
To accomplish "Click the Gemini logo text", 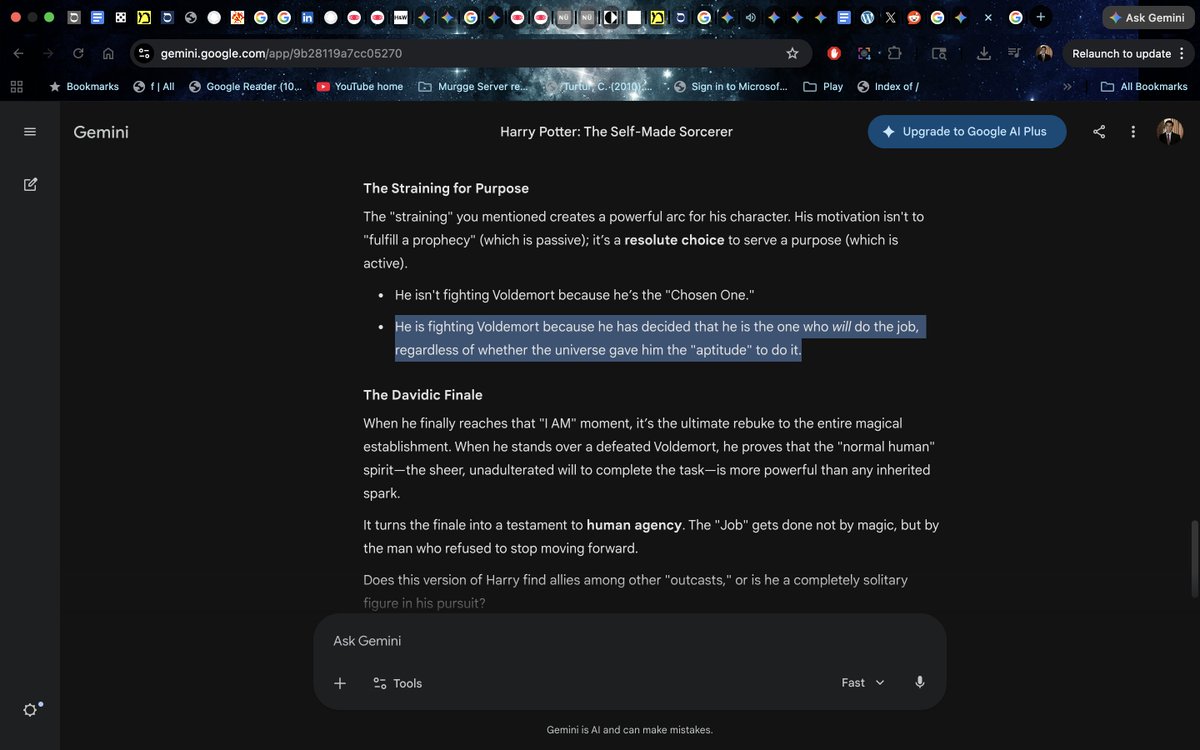I will [x=101, y=132].
